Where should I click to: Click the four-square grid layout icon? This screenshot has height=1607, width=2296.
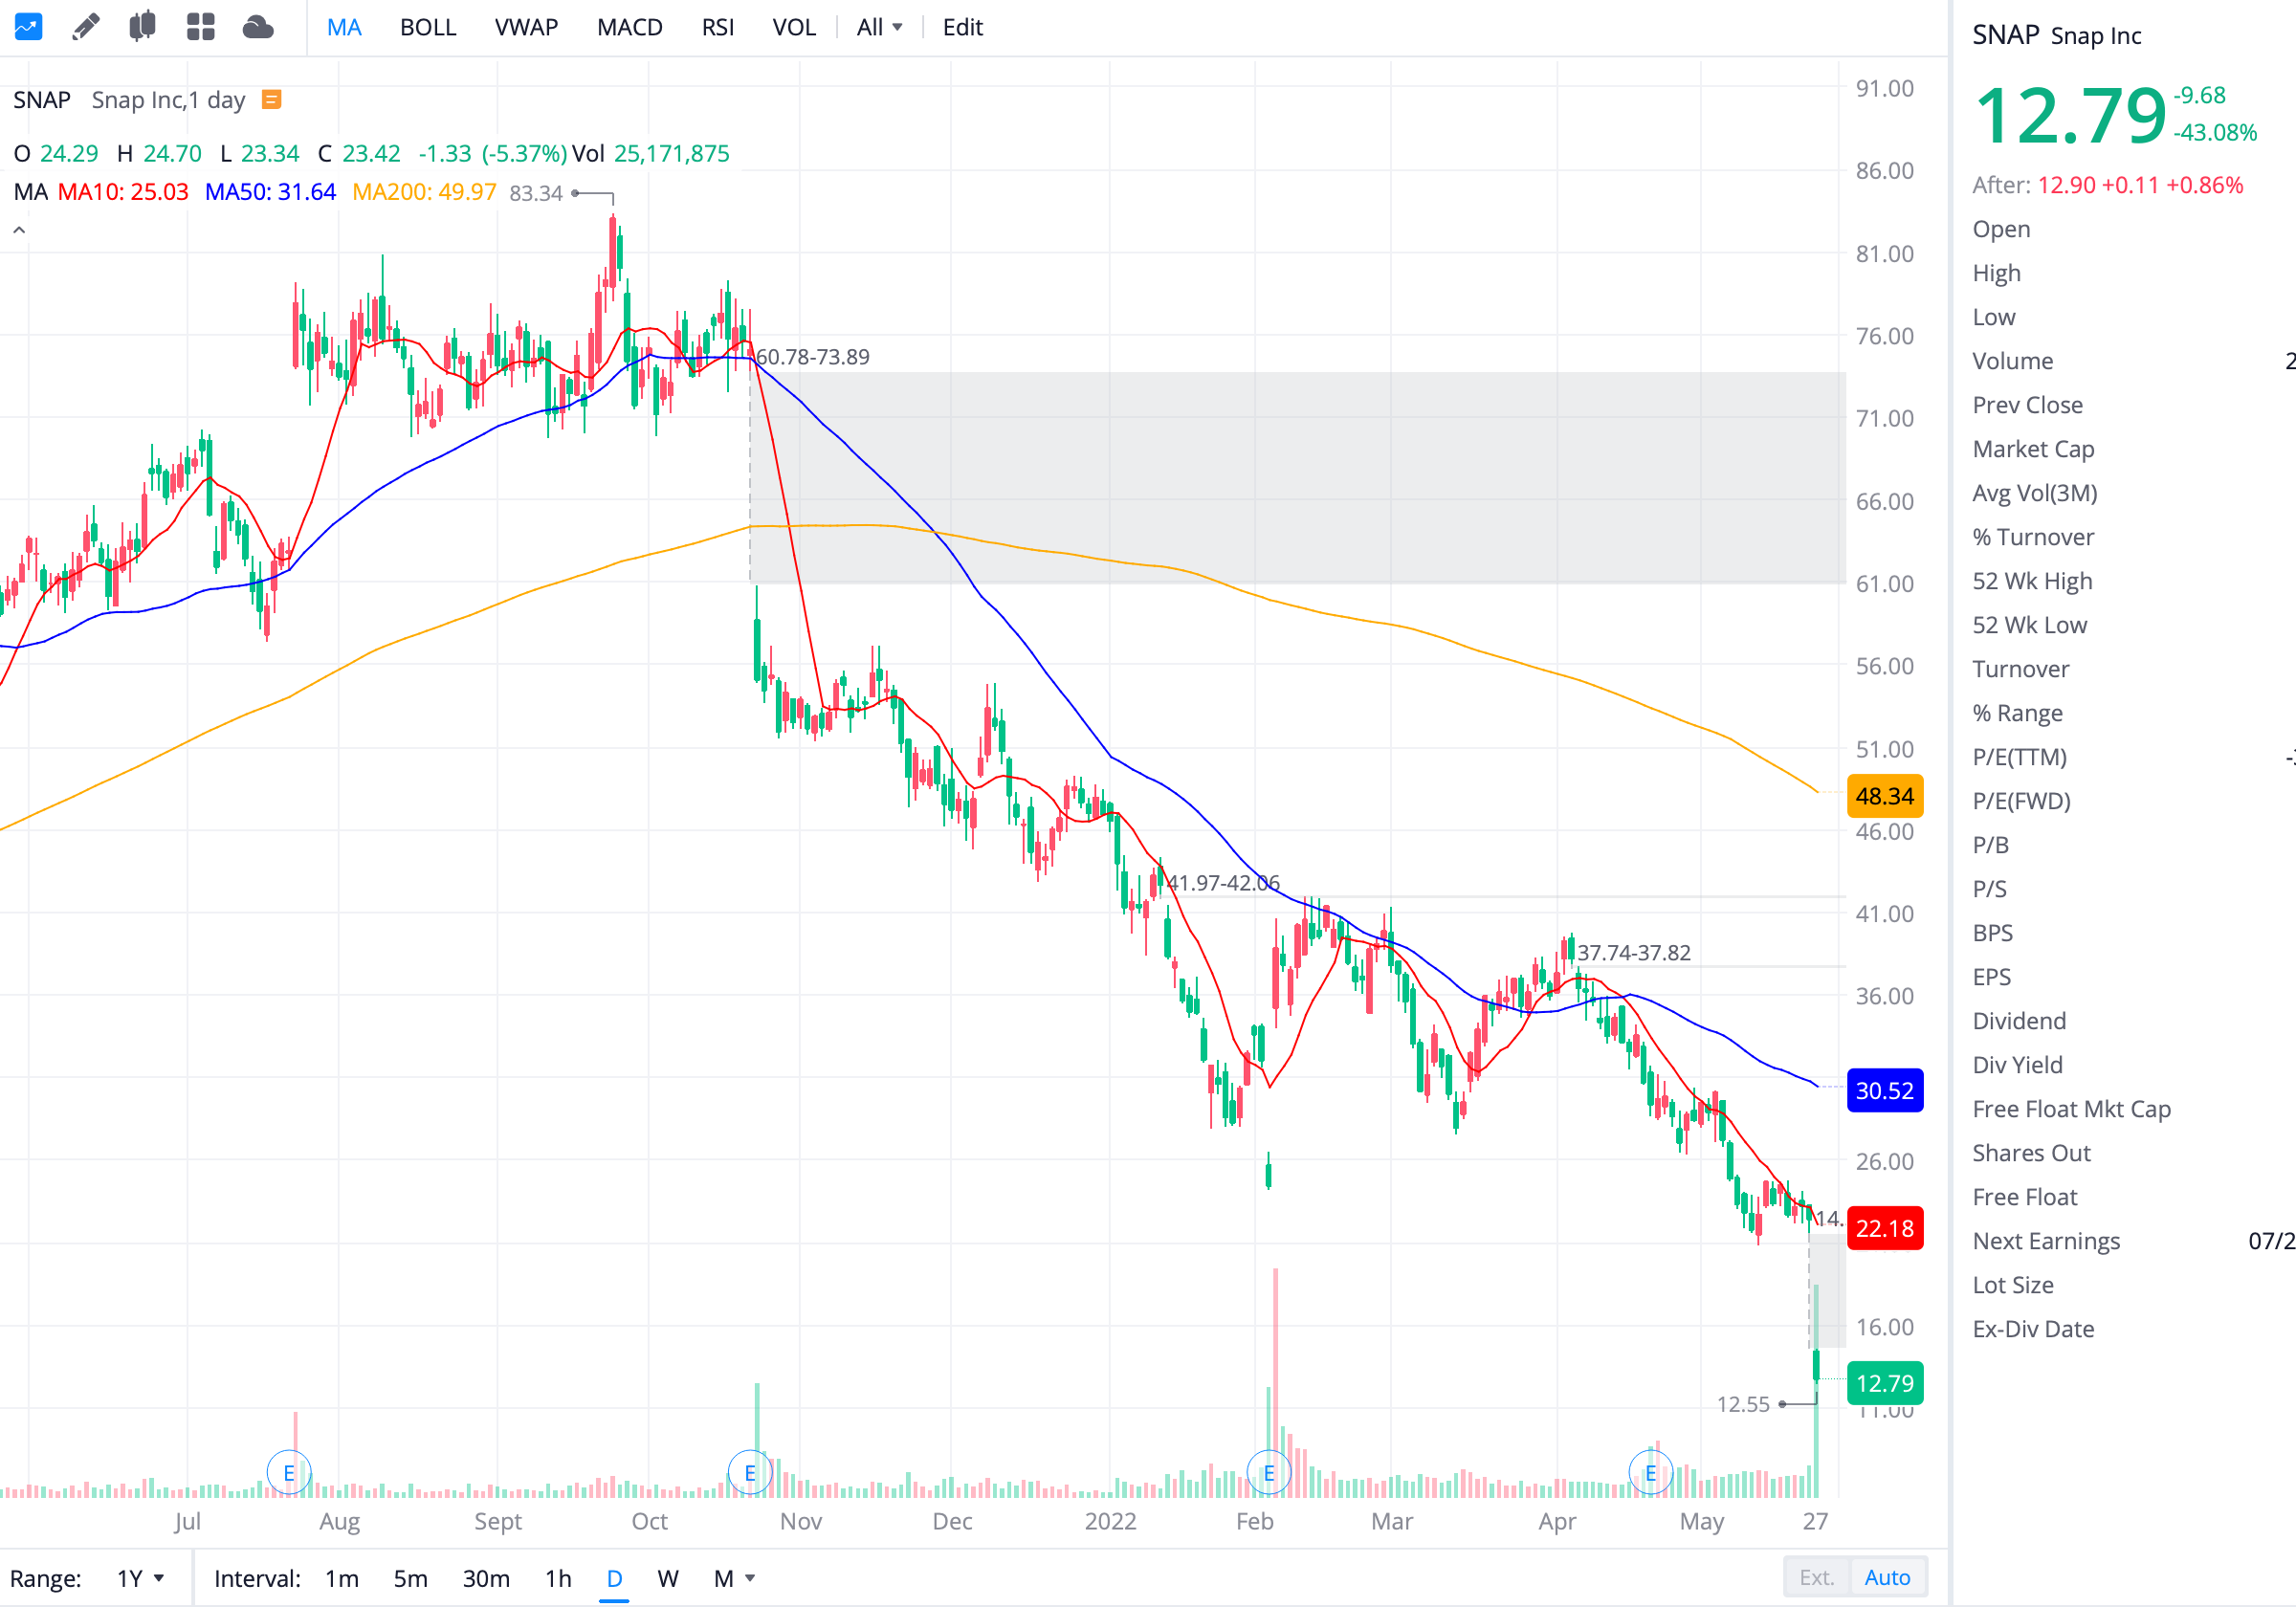tap(200, 27)
